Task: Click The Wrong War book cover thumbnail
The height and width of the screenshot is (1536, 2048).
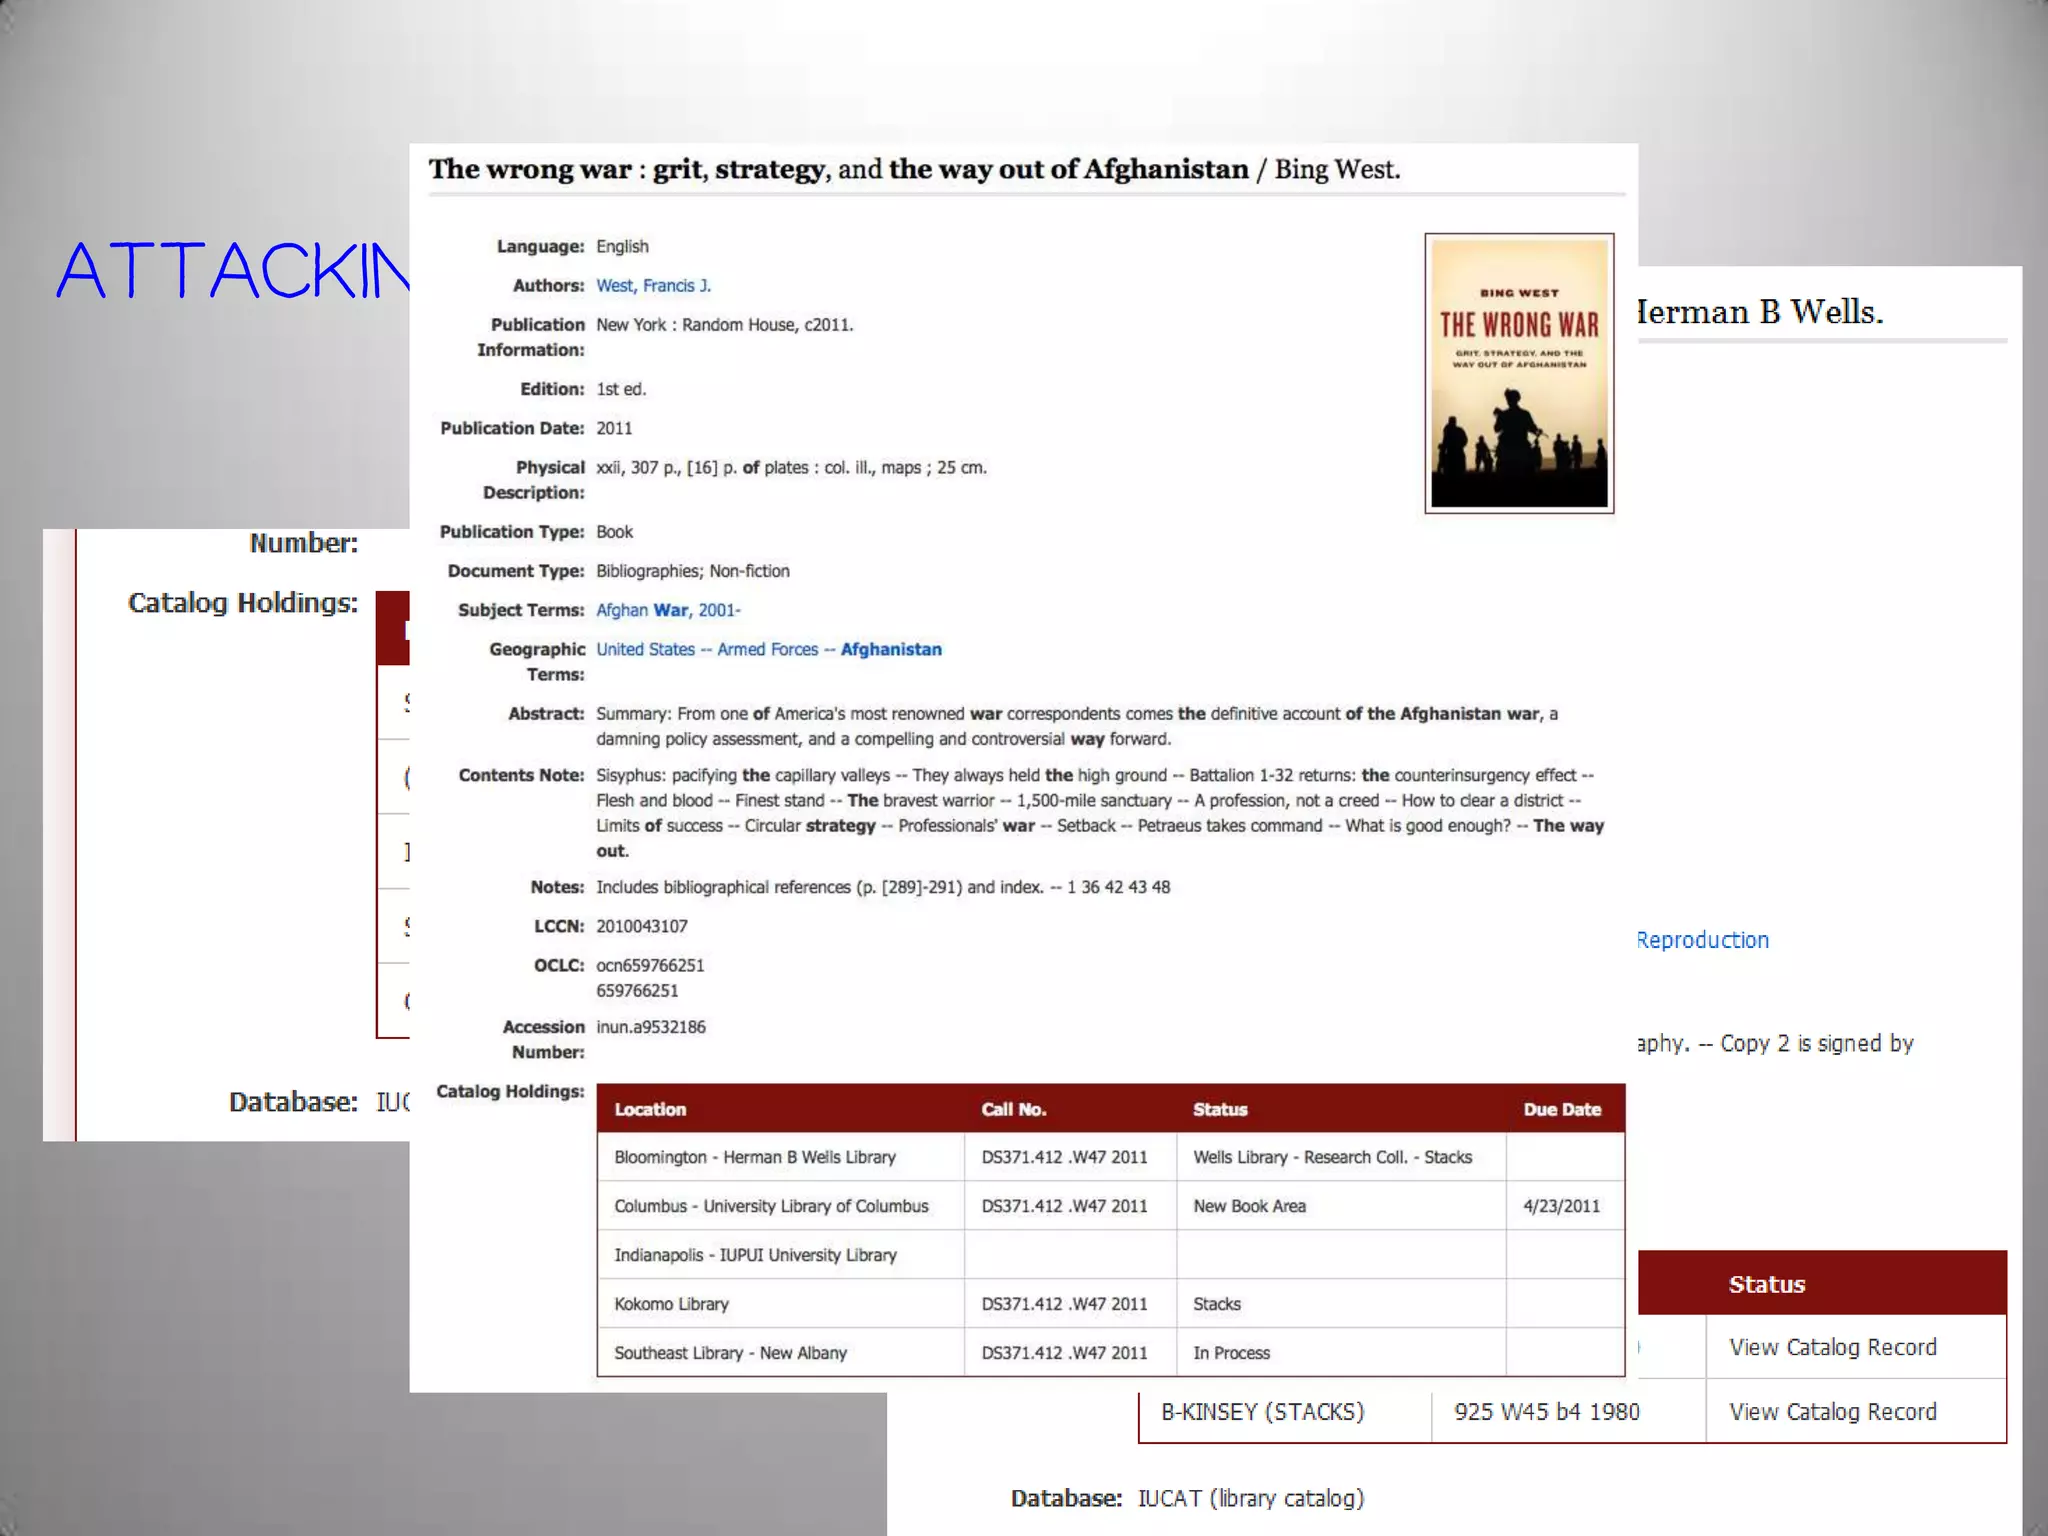Action: (x=1518, y=373)
